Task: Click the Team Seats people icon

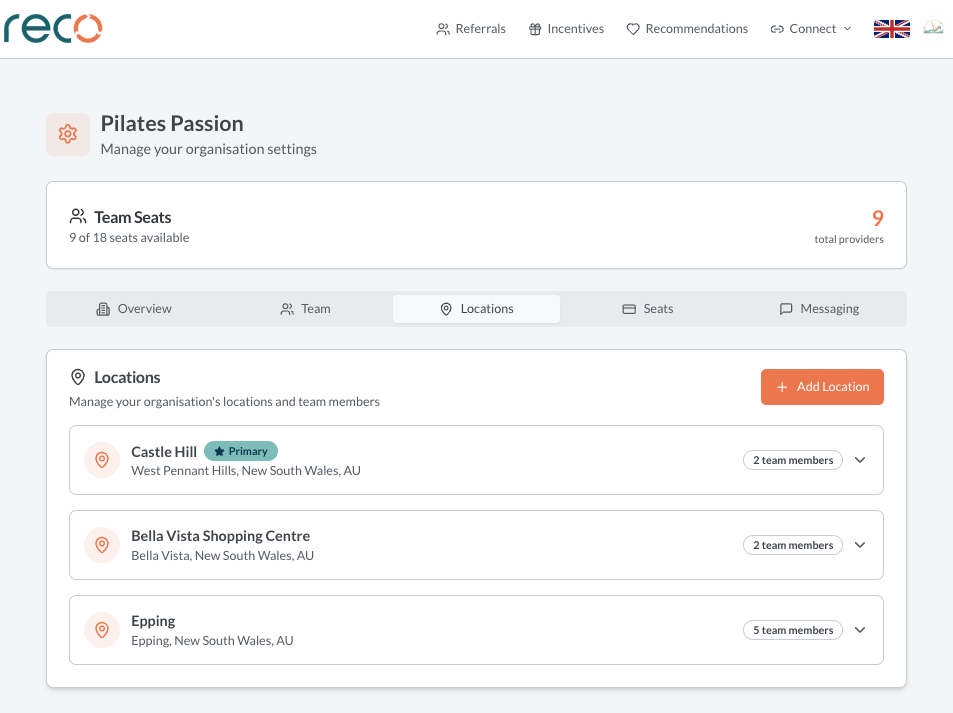Action: [78, 217]
